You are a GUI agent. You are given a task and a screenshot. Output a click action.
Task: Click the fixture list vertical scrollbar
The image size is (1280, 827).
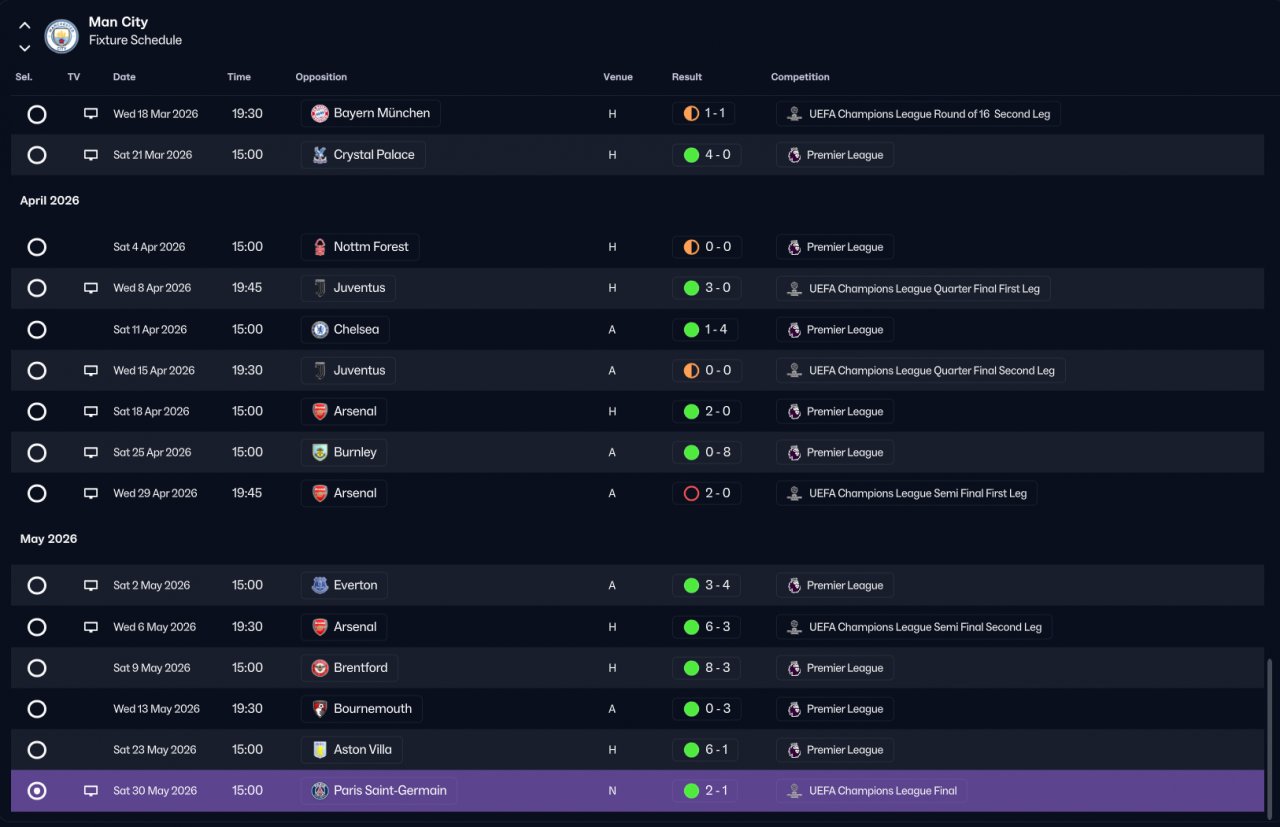(x=1271, y=735)
